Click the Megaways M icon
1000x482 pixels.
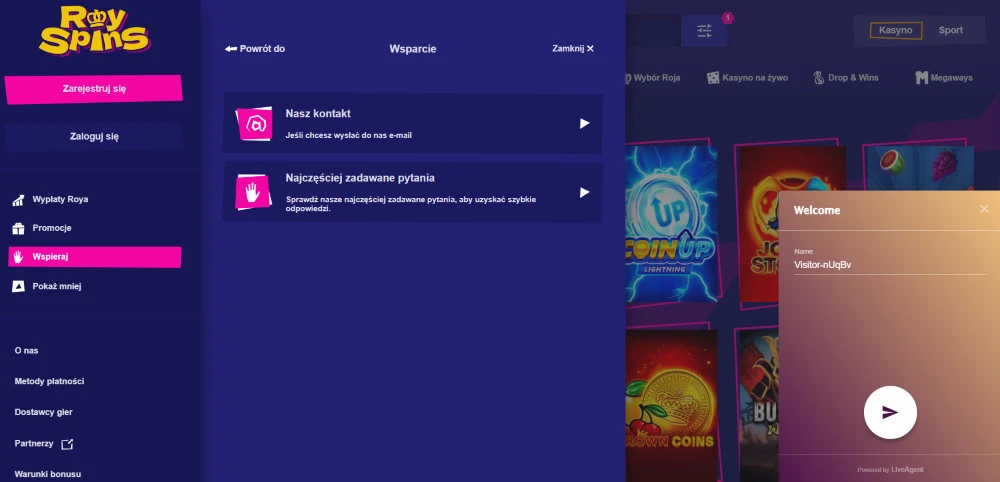(922, 78)
